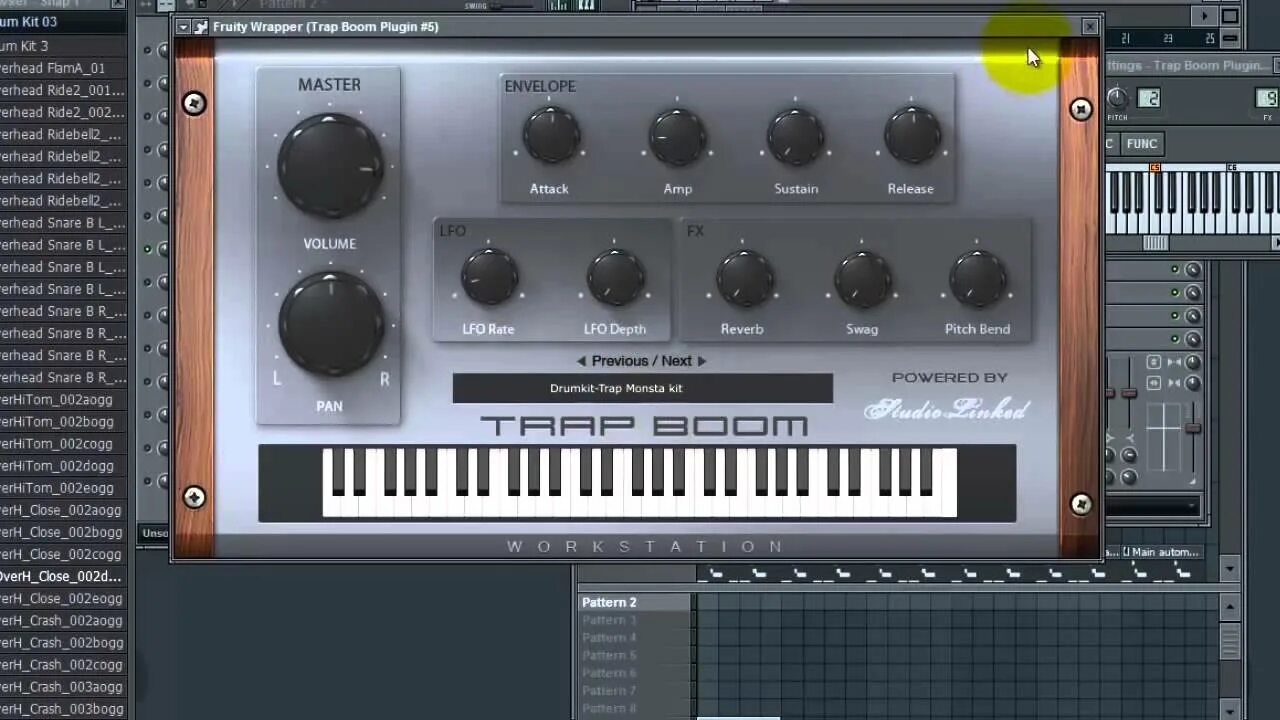Screen dimensions: 1280x720
Task: Select 'OverHiTom_002aogg' sample in browser
Action: pos(62,400)
